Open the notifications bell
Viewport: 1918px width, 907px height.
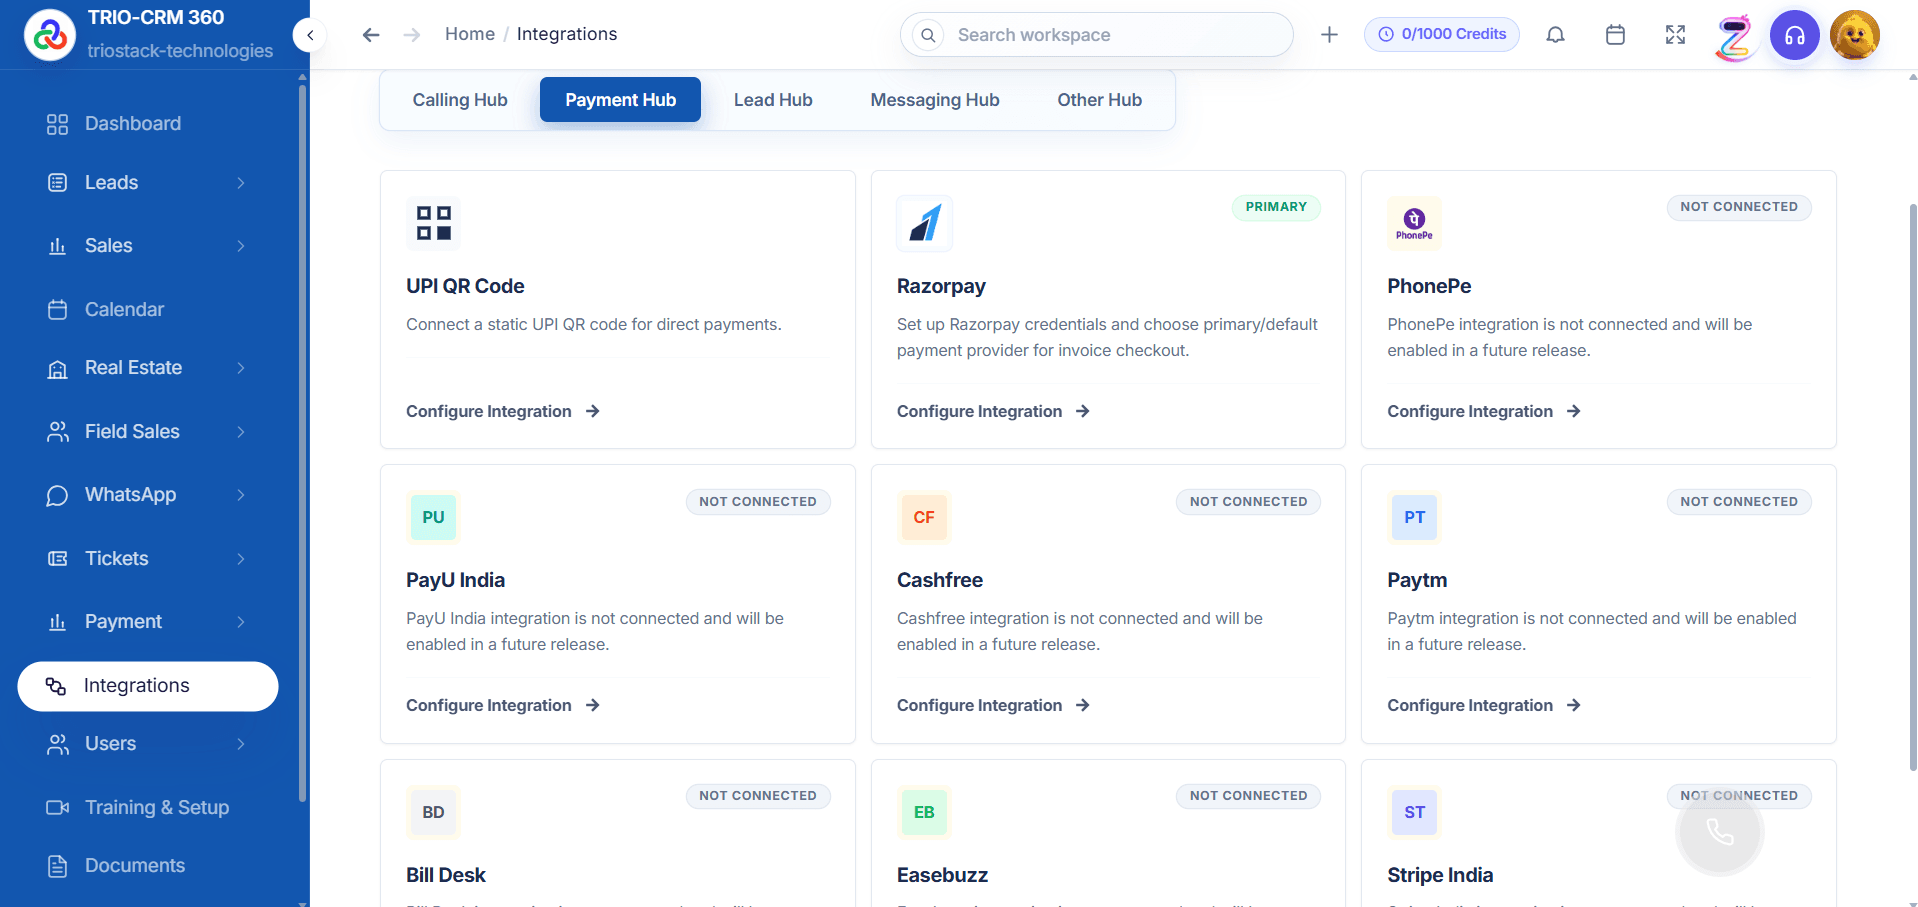point(1555,35)
